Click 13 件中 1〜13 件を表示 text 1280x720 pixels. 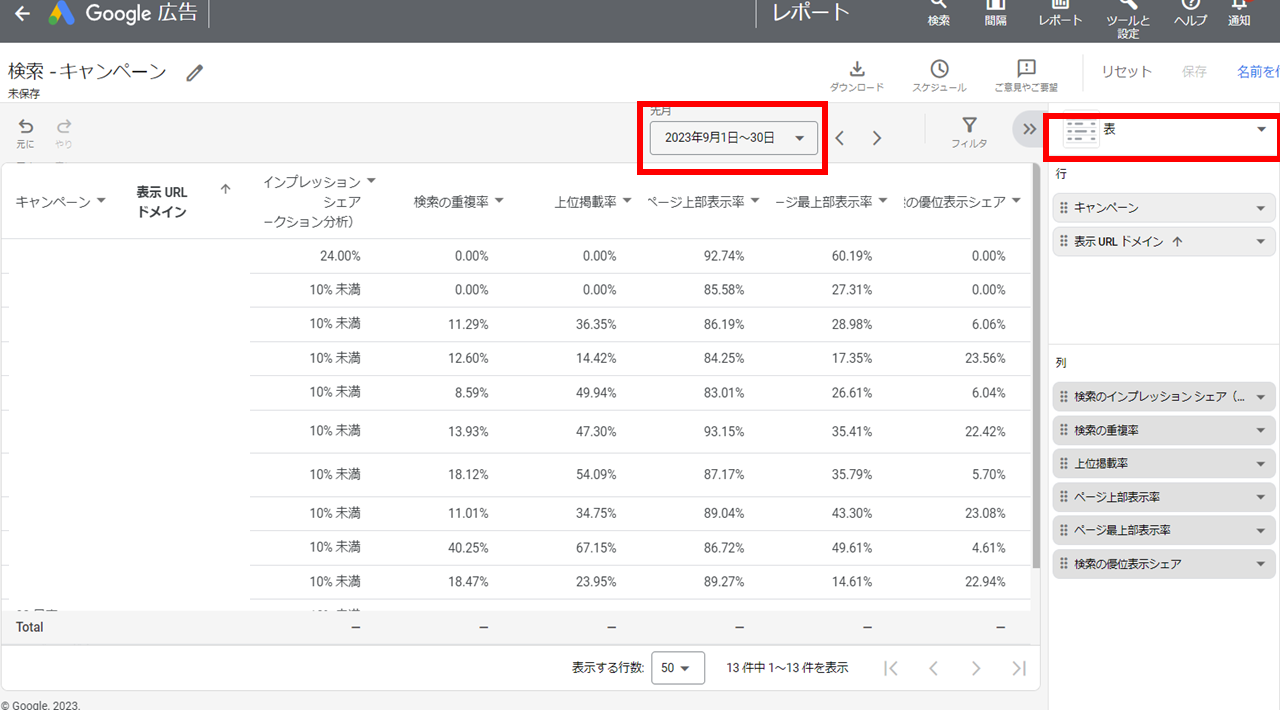[x=788, y=668]
